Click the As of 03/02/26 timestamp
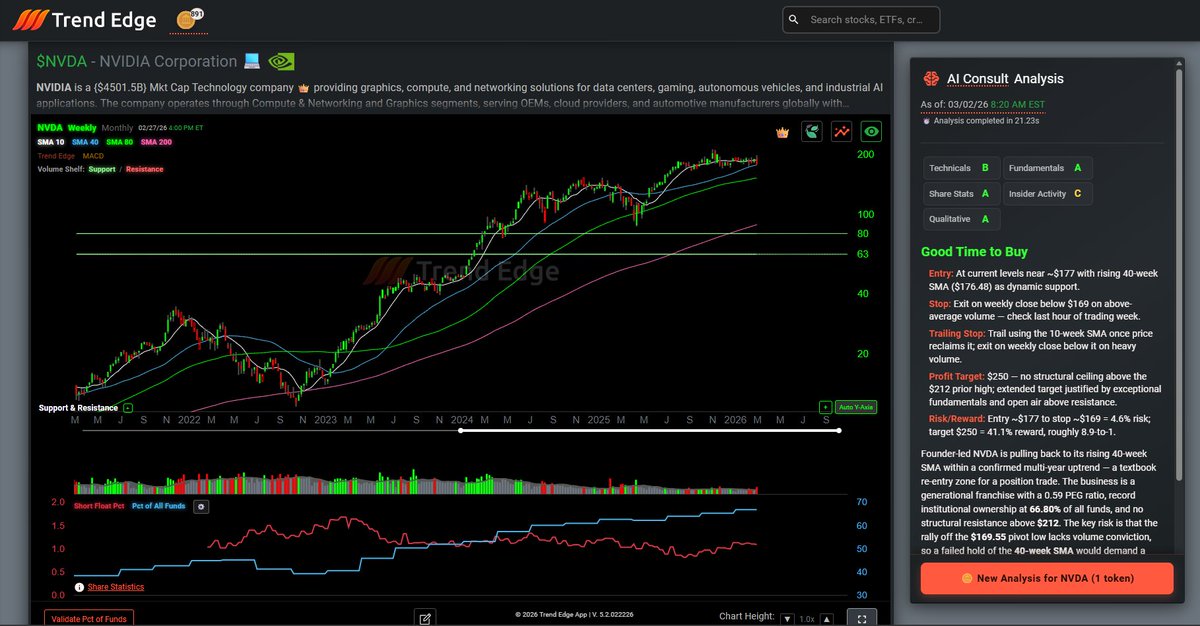The height and width of the screenshot is (626, 1200). pyautogui.click(x=982, y=104)
